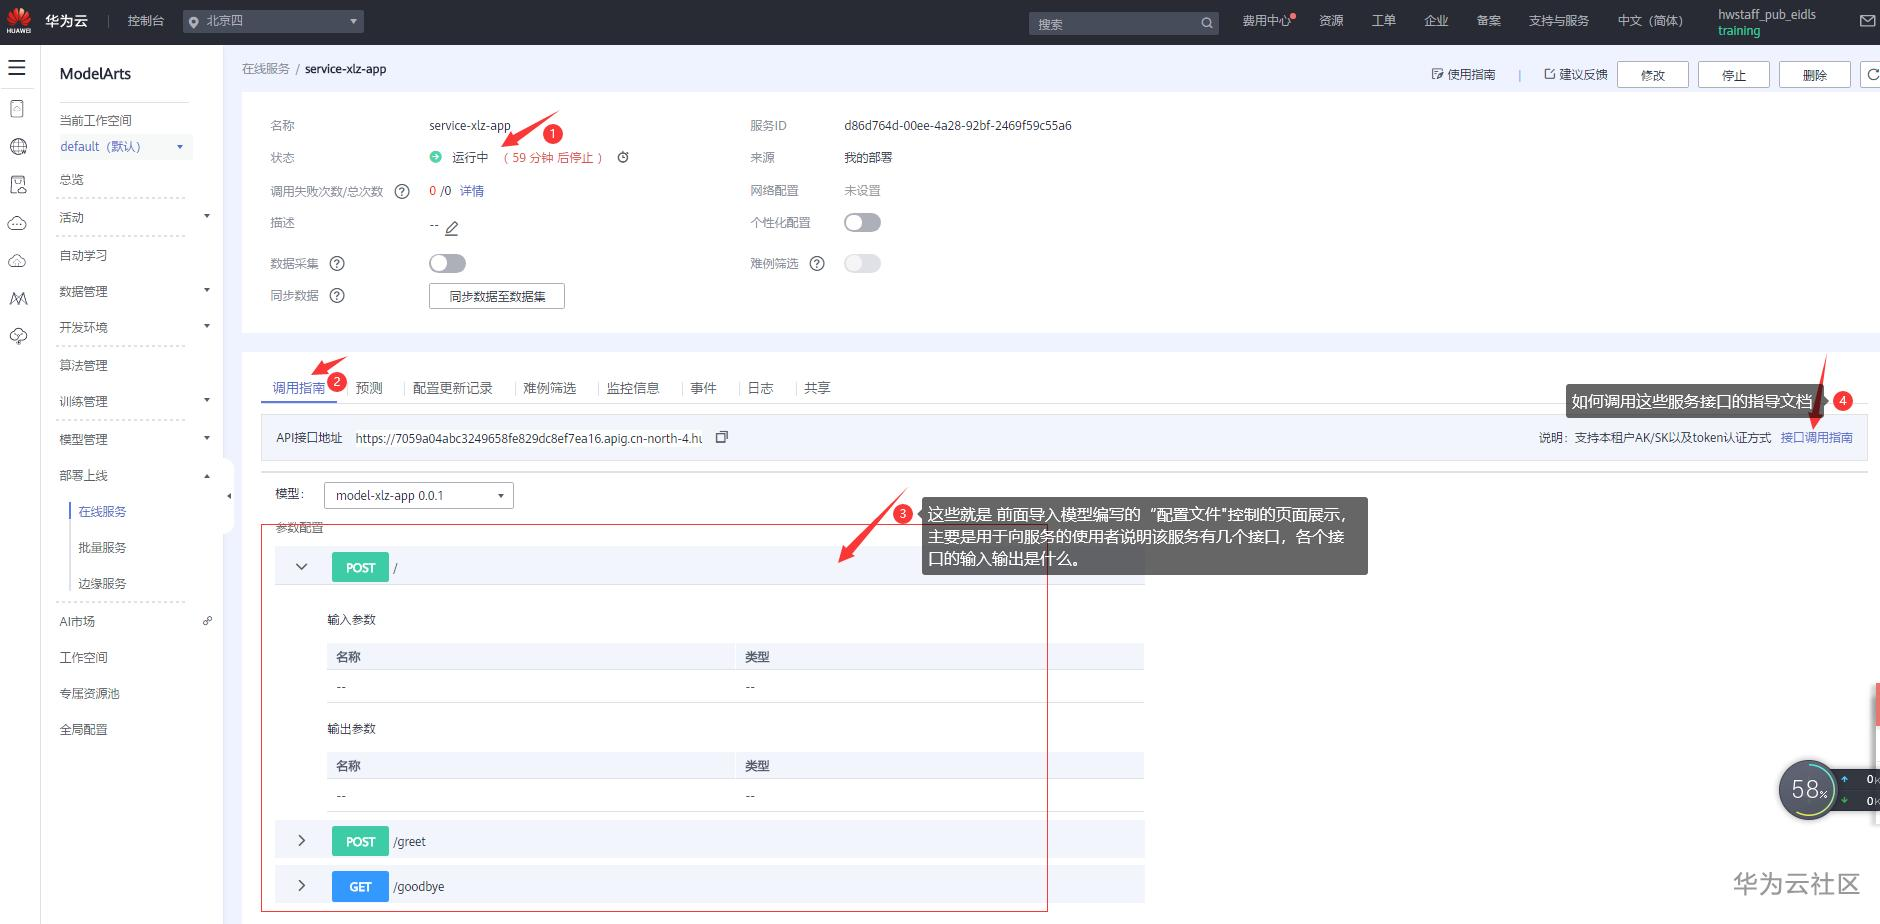The height and width of the screenshot is (924, 1880).
Task: Click the auto-stop timer clock icon
Action: tap(623, 157)
